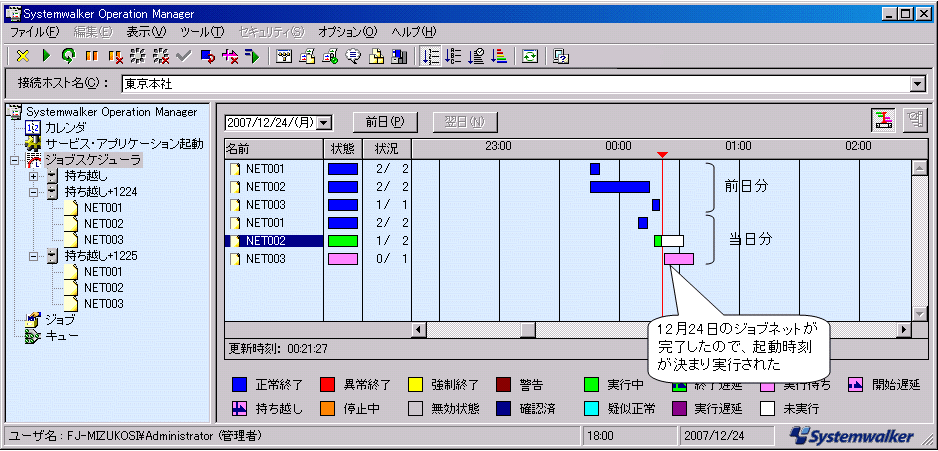Click the blue lines with green arrow icon

pyautogui.click(x=252, y=56)
